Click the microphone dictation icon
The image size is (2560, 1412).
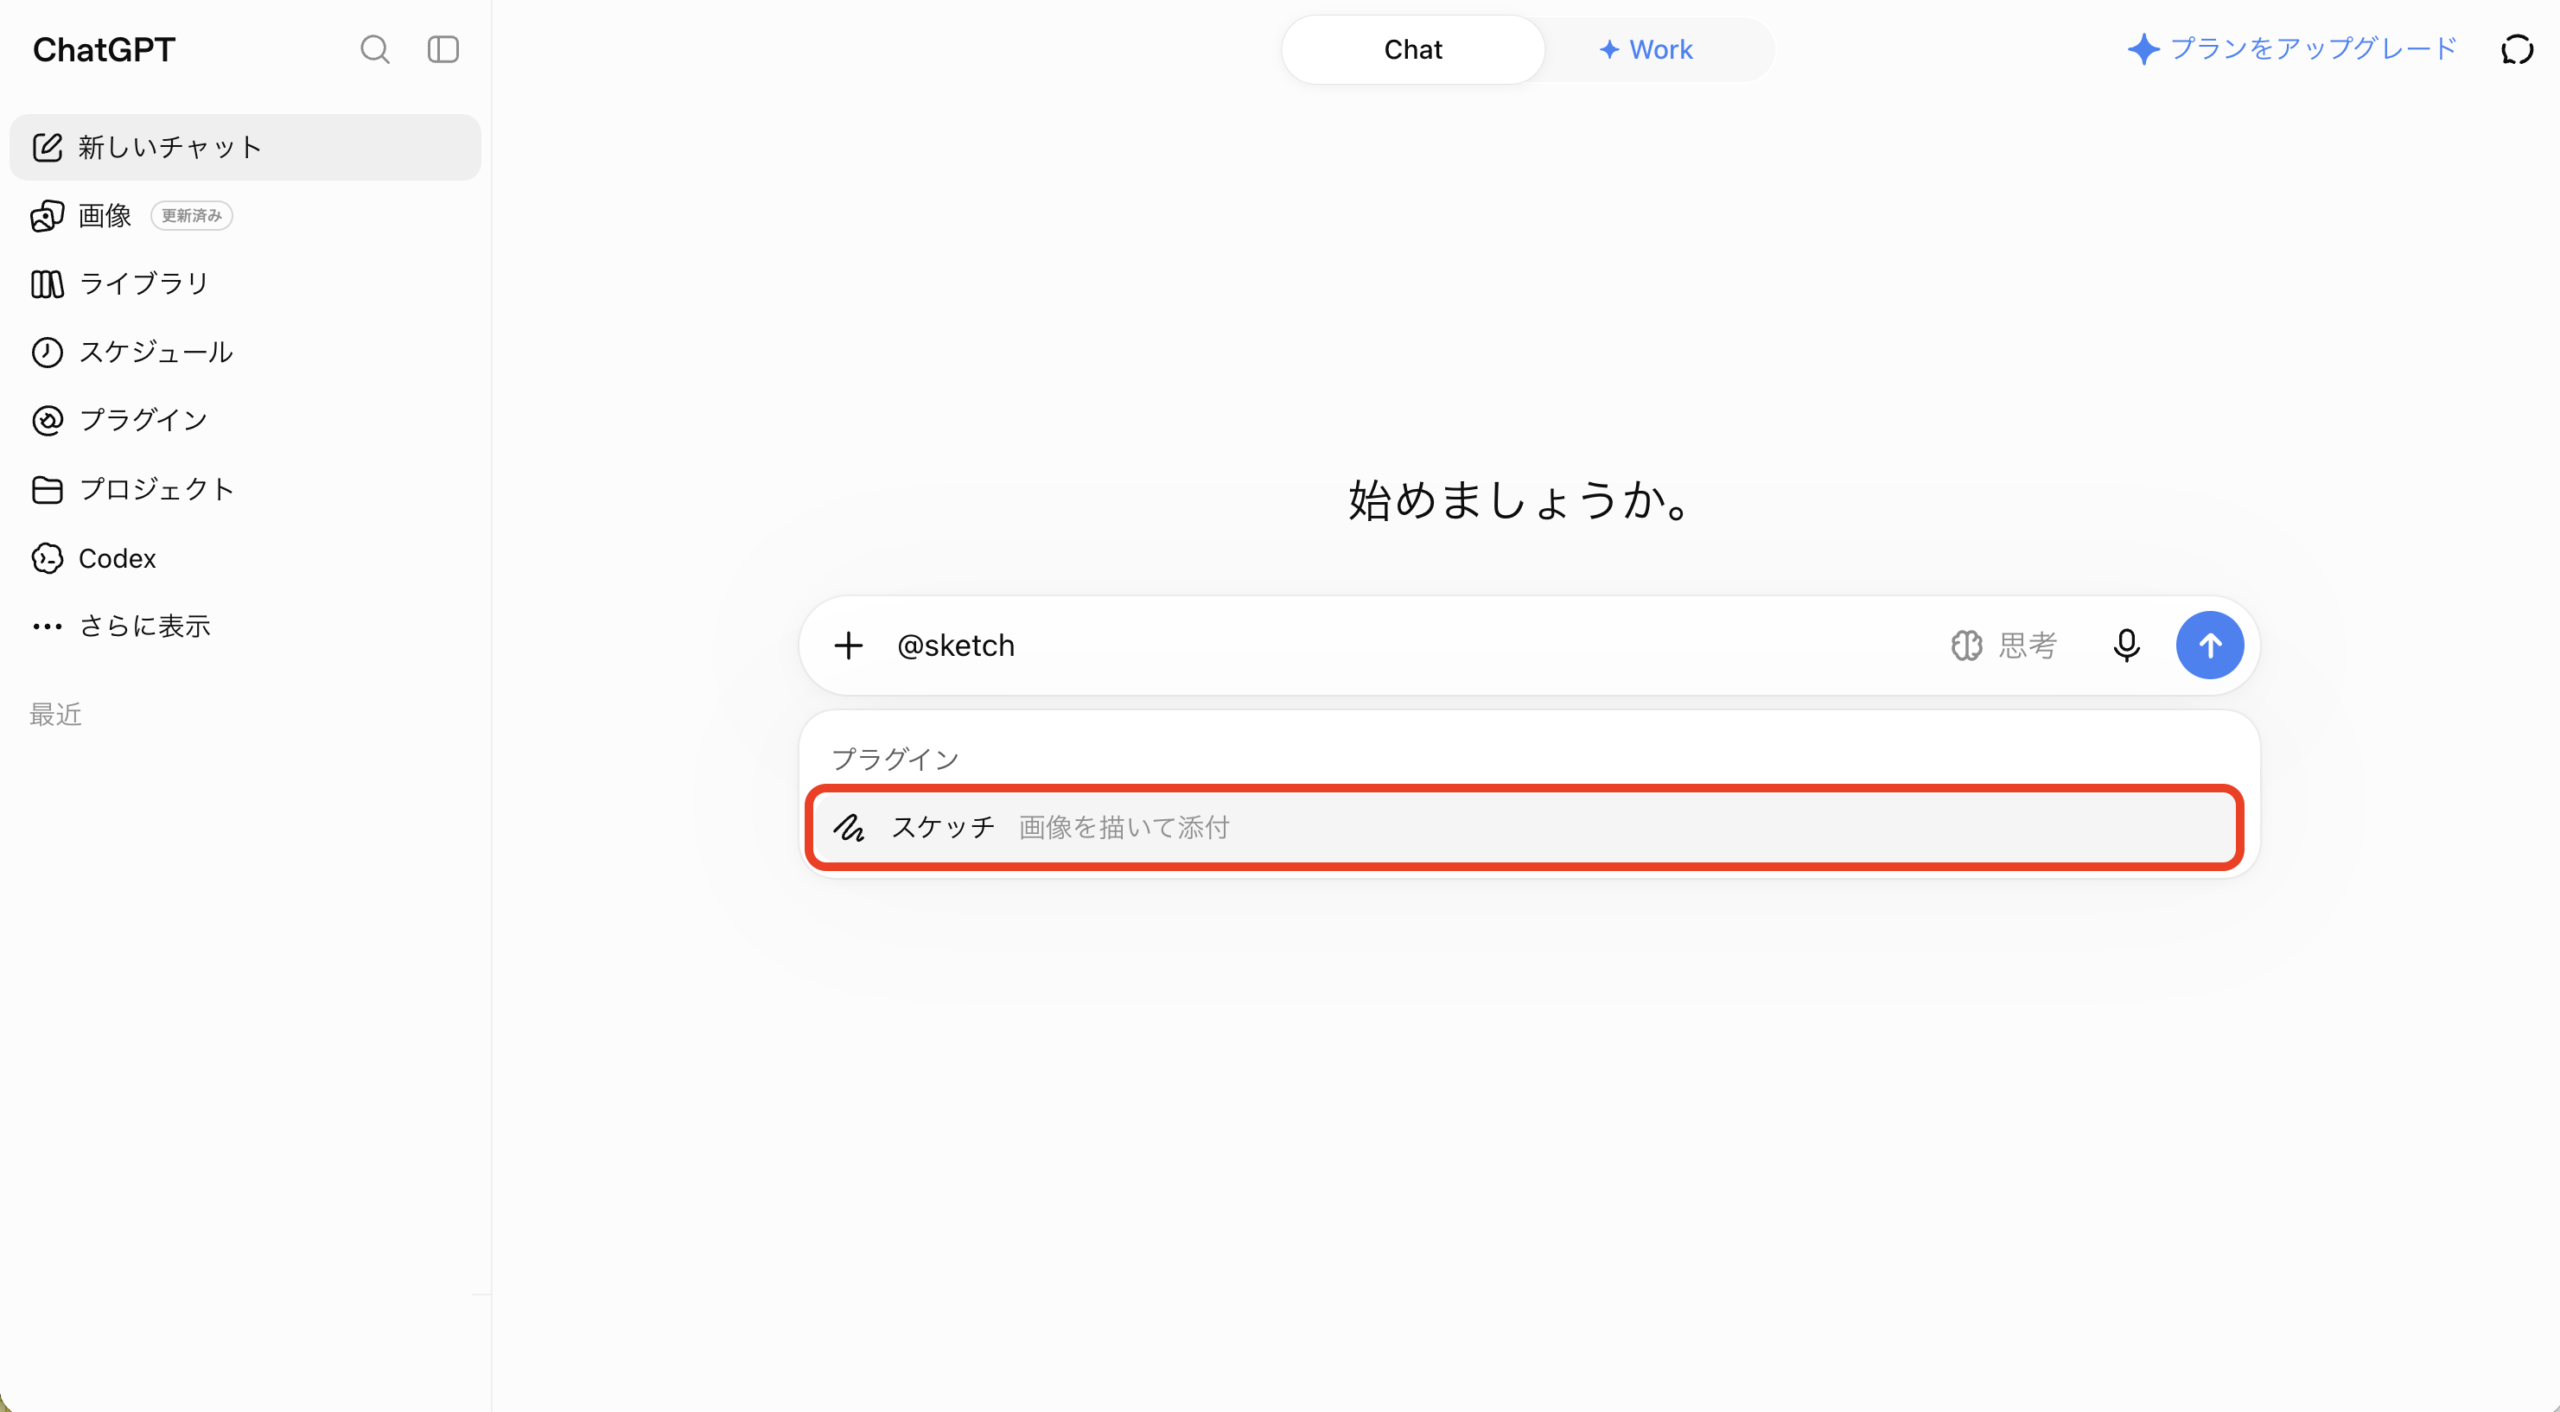coord(2126,645)
